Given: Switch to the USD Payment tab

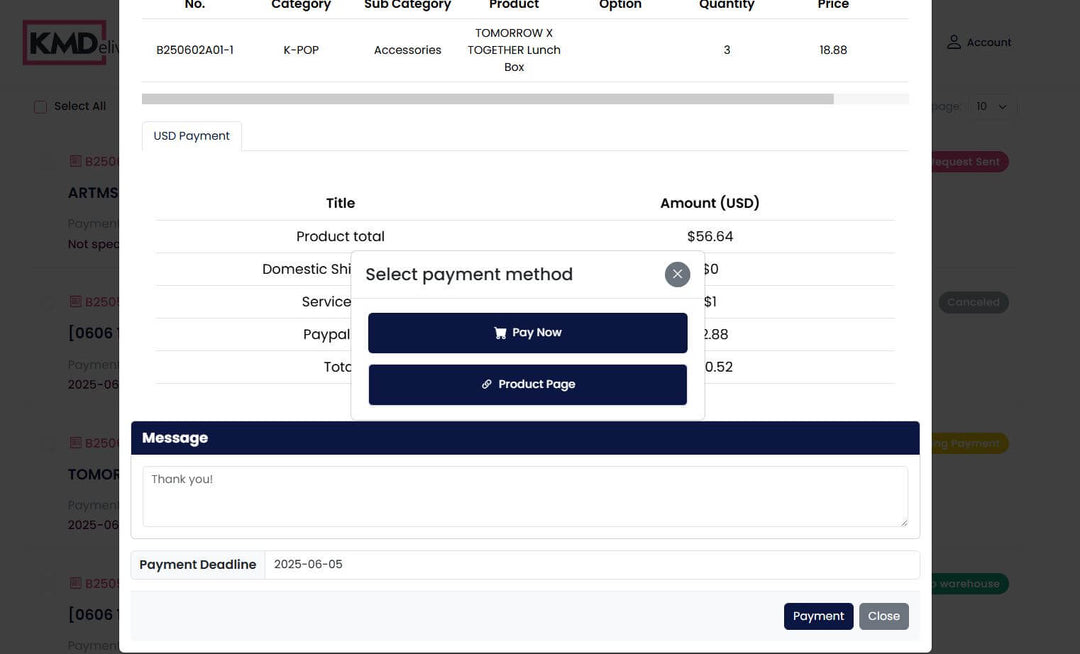Looking at the screenshot, I should [191, 136].
